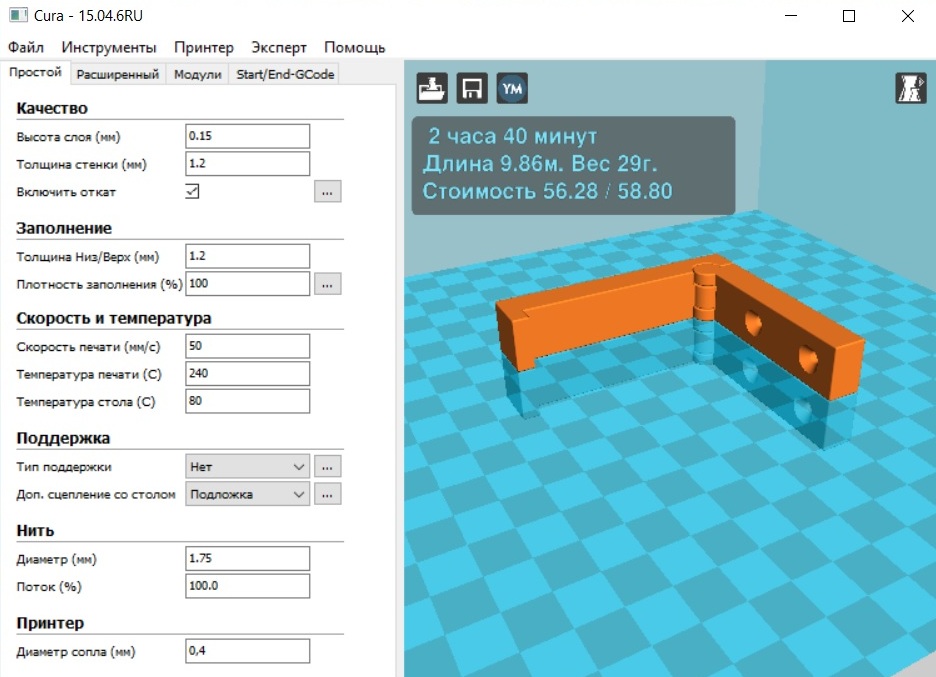Open the Эксперт menu
Image resolution: width=936 pixels, height=677 pixels.
(279, 47)
